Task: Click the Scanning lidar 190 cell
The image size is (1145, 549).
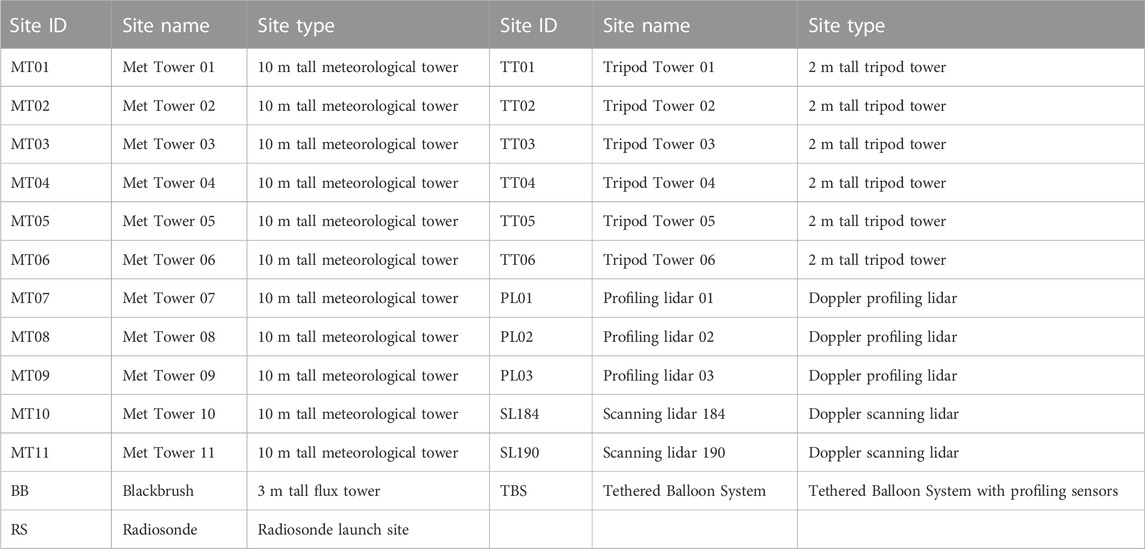Action: point(694,453)
